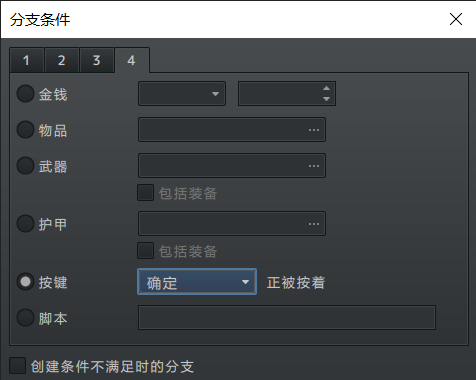Decrease 金钱 value with down arrow
476x380 pixels.
(327, 99)
